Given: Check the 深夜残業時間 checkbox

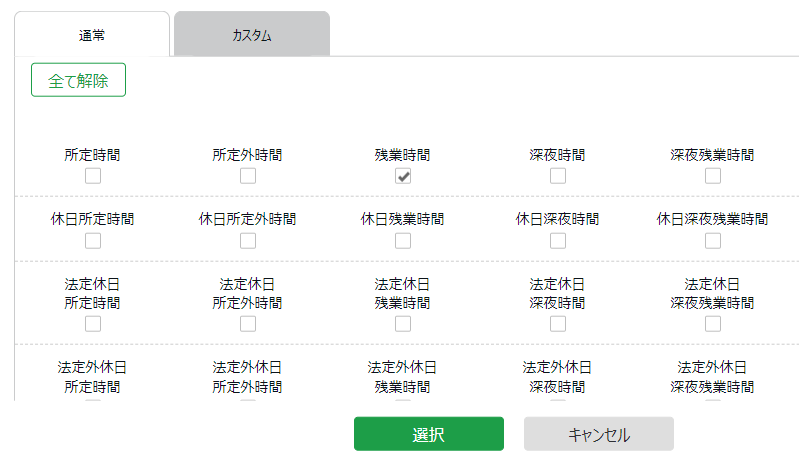Looking at the screenshot, I should pyautogui.click(x=713, y=176).
